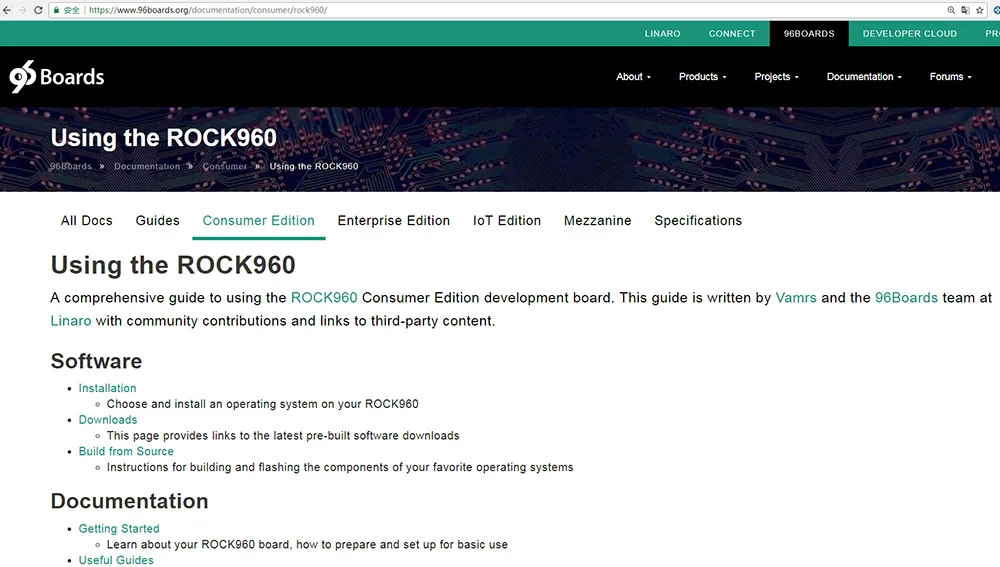Open the ROCK960 link in the intro paragraph
1000x567 pixels.
(x=324, y=298)
